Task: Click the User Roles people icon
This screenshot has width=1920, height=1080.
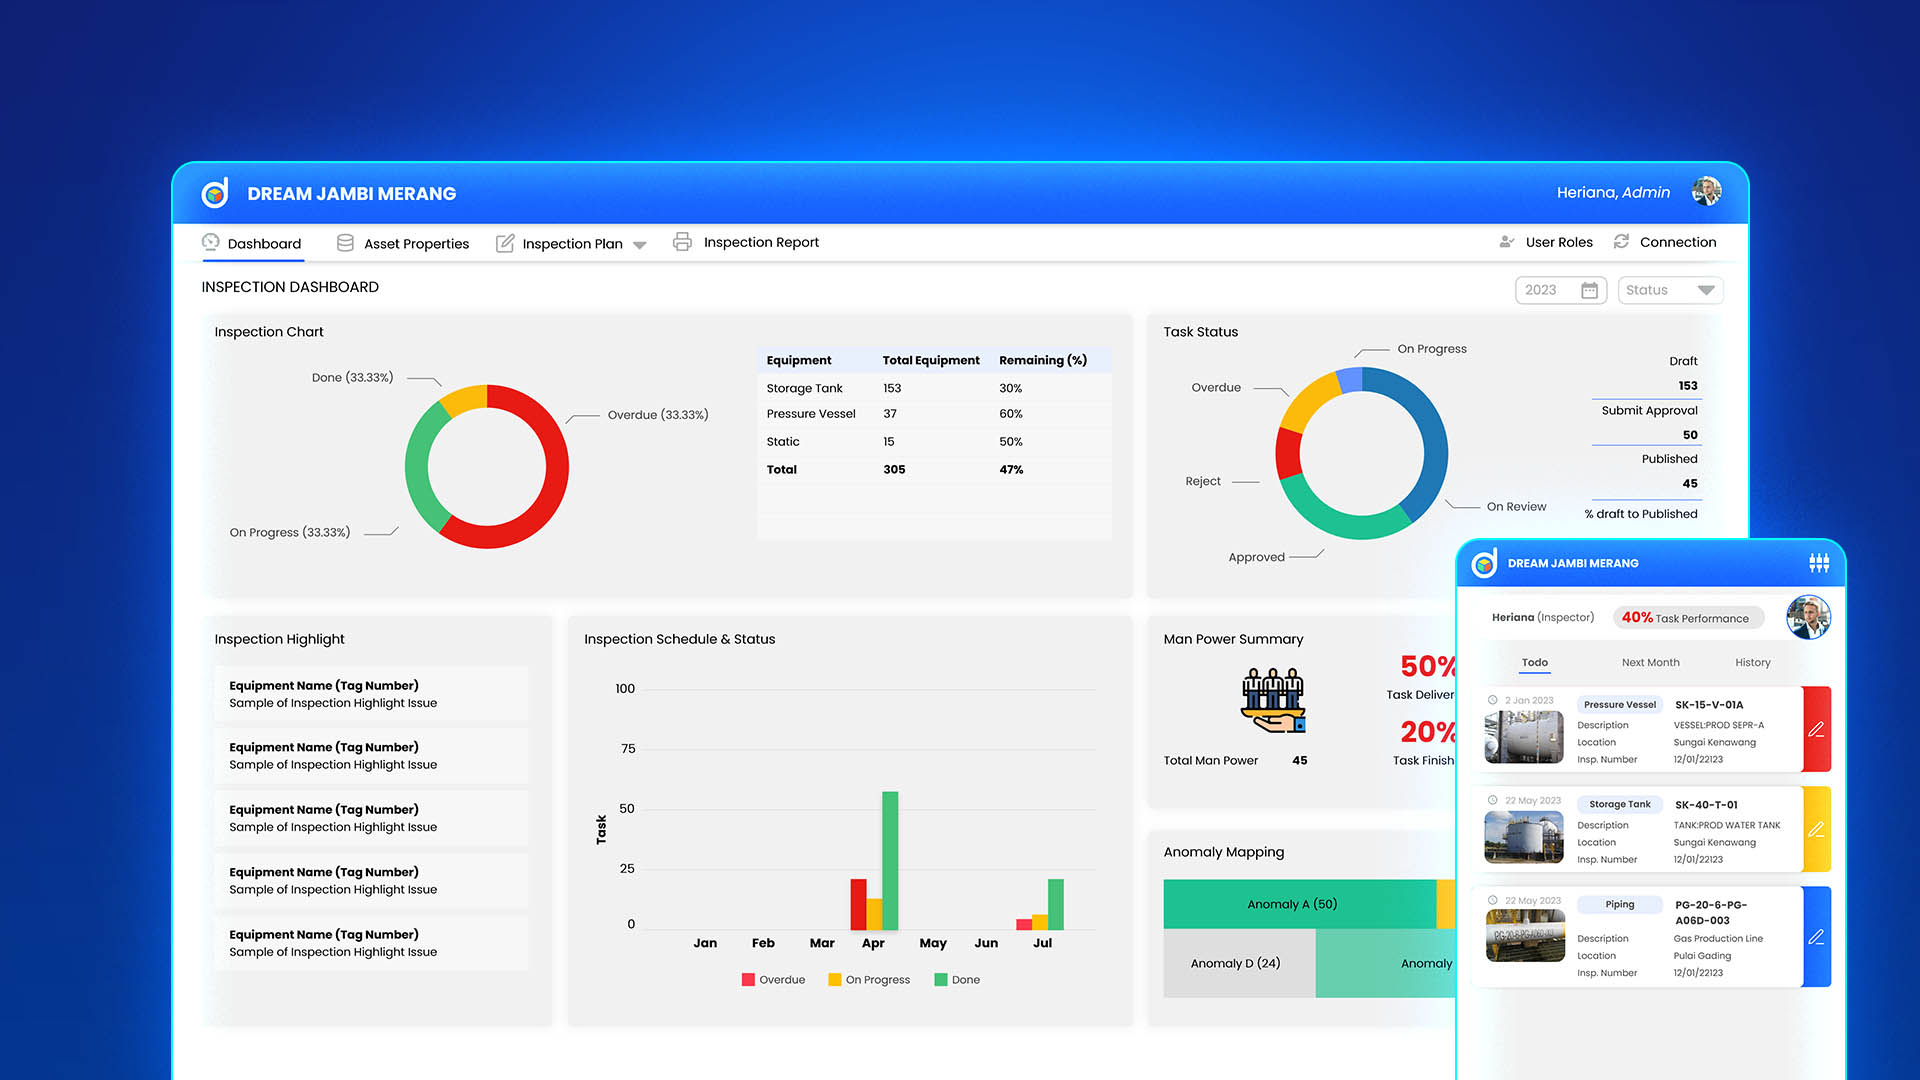Action: [x=1507, y=242]
